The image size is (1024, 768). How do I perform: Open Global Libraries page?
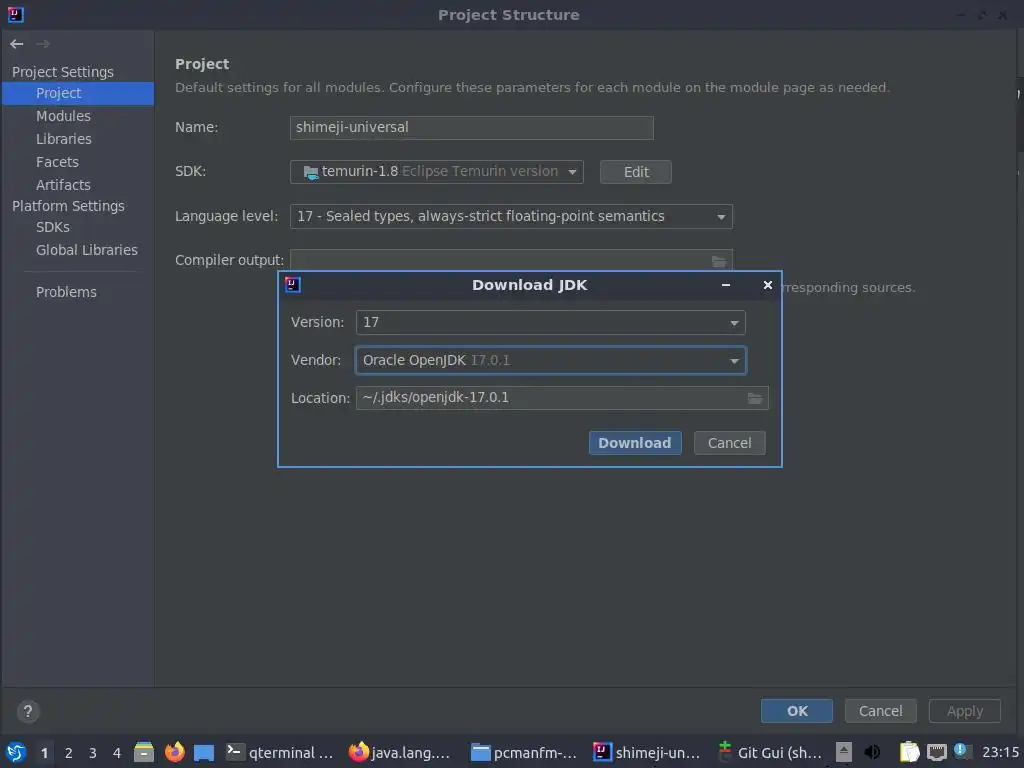click(86, 250)
